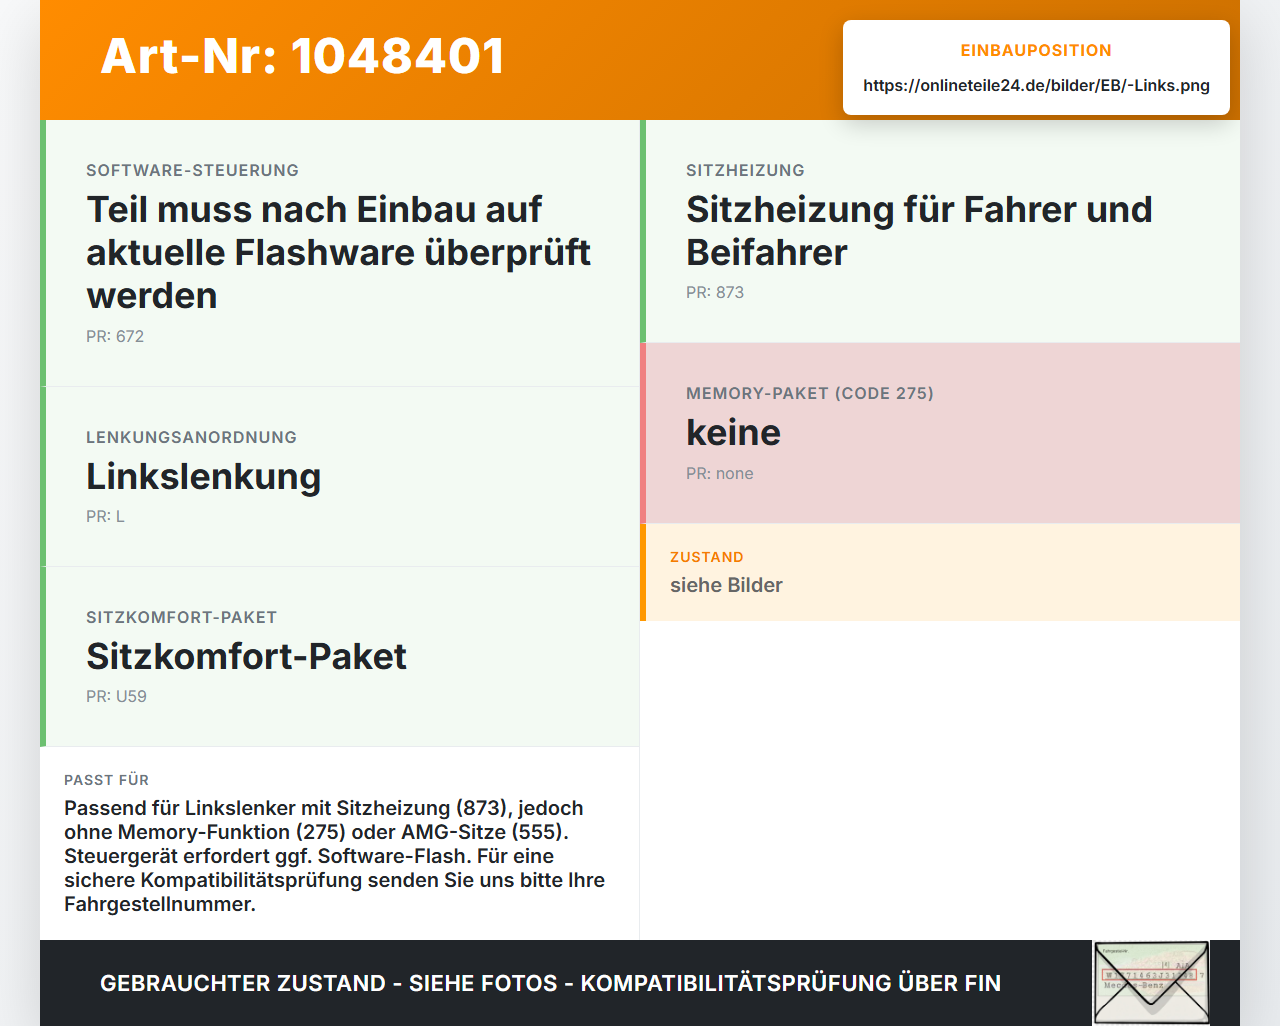Select the keine value
Screen dimensions: 1280x1026
click(733, 432)
